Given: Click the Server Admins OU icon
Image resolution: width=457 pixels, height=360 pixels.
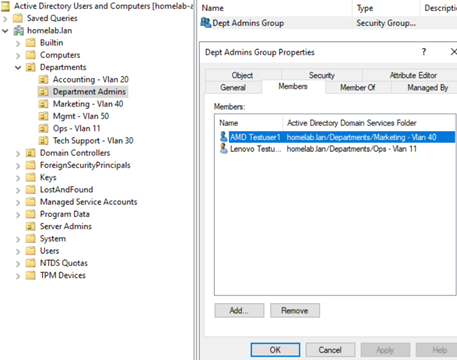Looking at the screenshot, I should 31,226.
